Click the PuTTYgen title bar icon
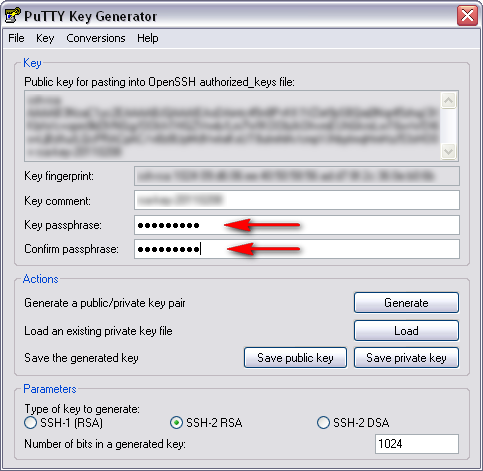The width and height of the screenshot is (483, 471). (x=13, y=15)
